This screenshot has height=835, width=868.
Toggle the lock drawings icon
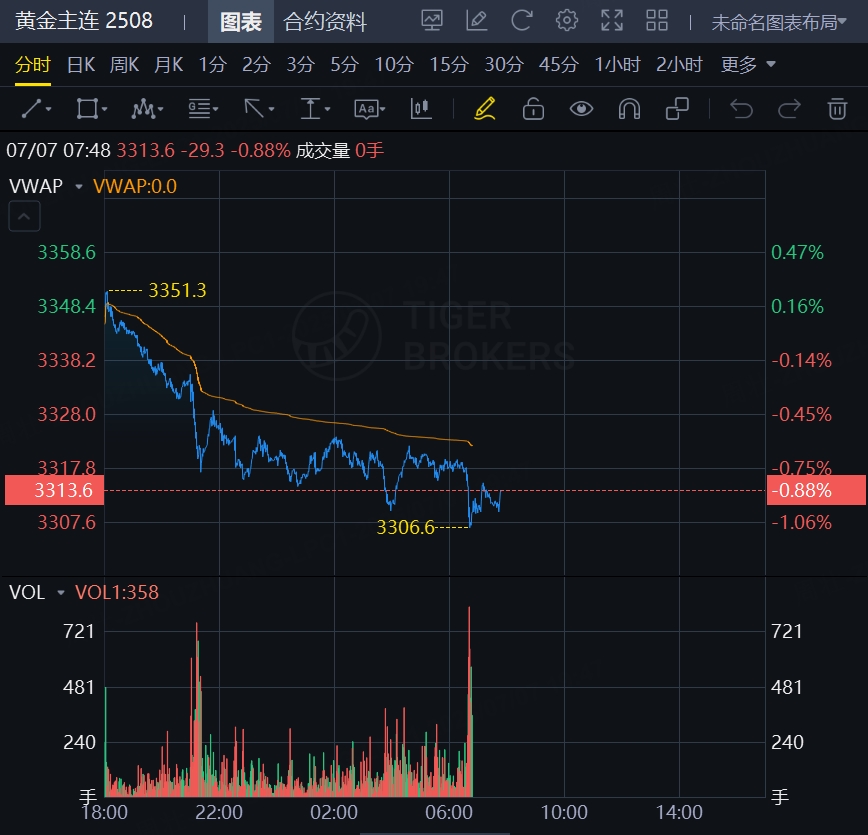(x=533, y=108)
